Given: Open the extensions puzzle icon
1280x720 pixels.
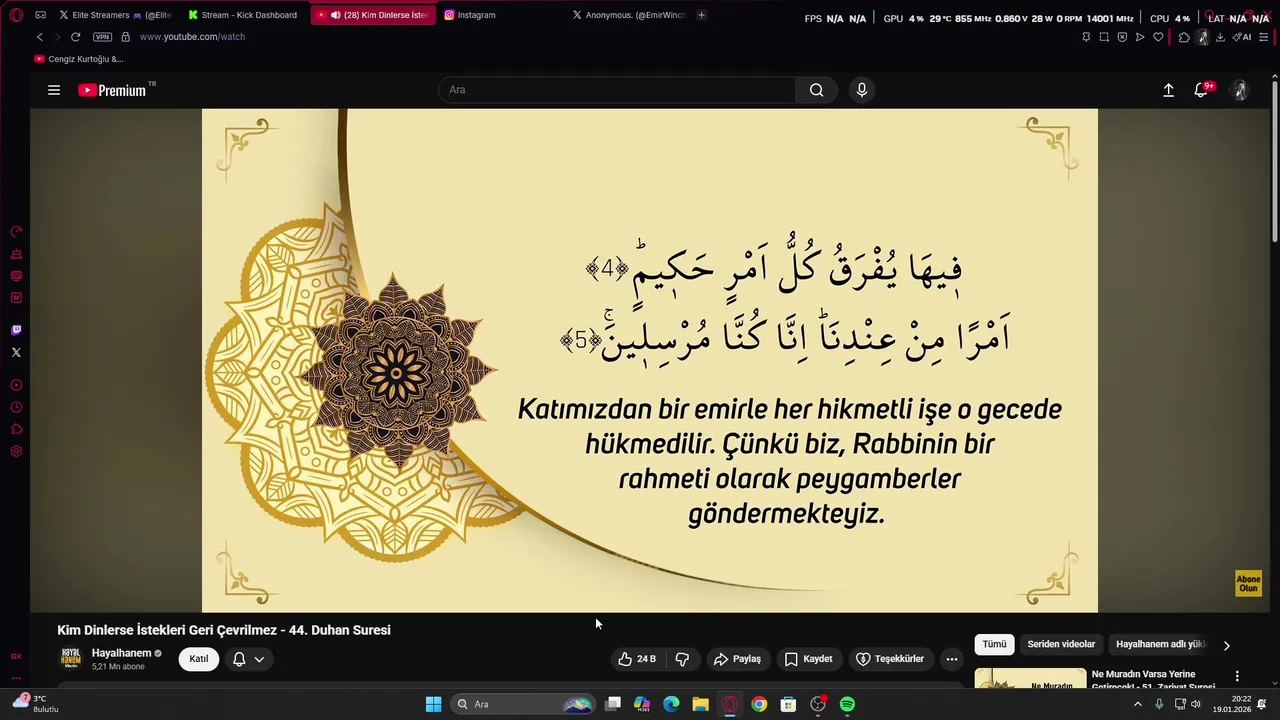Looking at the screenshot, I should click(1184, 37).
